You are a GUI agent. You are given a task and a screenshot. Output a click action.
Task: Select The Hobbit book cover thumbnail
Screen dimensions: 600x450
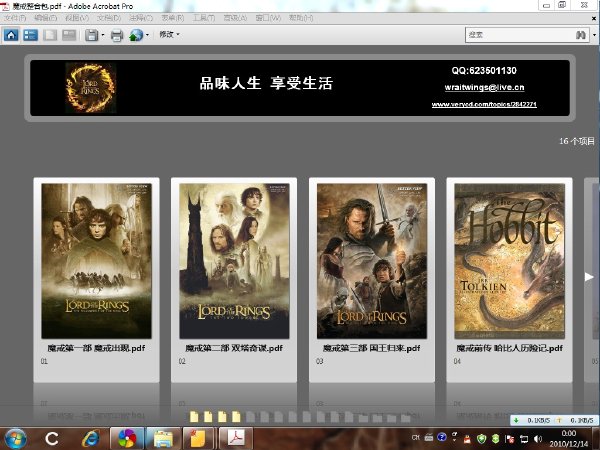coord(510,261)
